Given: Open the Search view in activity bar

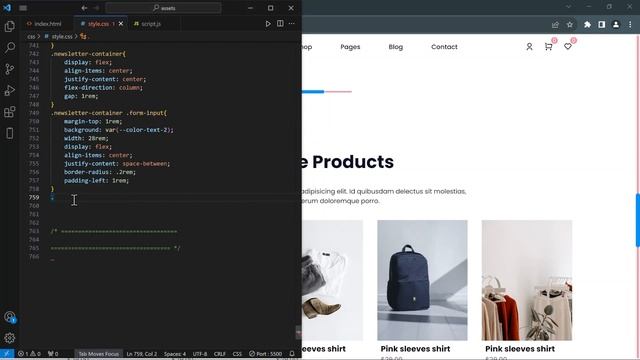Looking at the screenshot, I should (x=9, y=48).
